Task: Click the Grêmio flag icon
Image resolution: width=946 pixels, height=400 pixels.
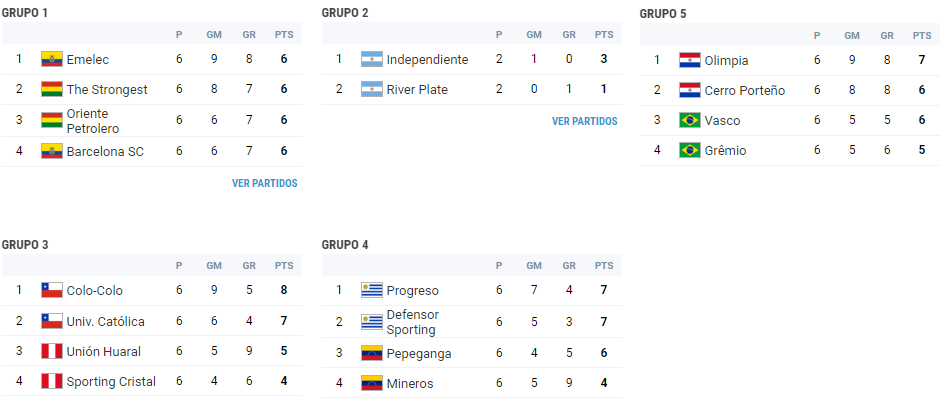Action: (690, 150)
